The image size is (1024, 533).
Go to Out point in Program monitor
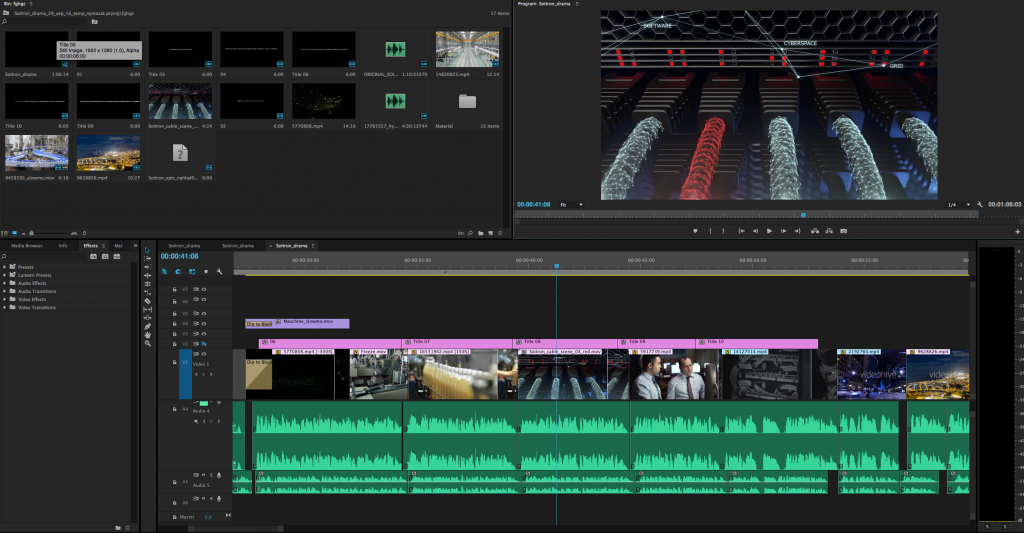pos(797,231)
